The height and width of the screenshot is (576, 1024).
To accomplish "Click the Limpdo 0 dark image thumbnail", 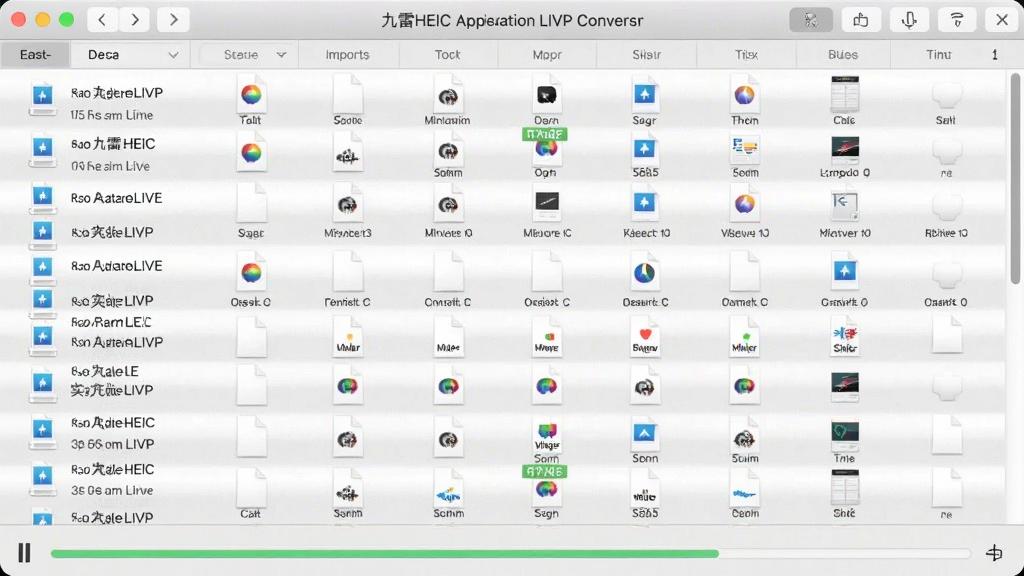I will tap(844, 150).
